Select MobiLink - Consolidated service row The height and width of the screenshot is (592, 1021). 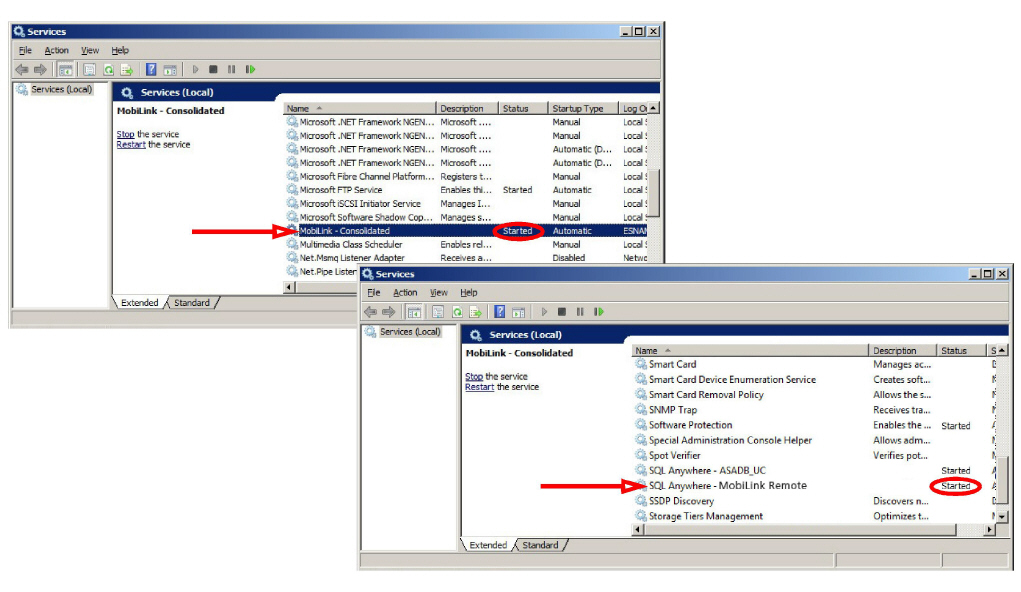tap(466, 231)
